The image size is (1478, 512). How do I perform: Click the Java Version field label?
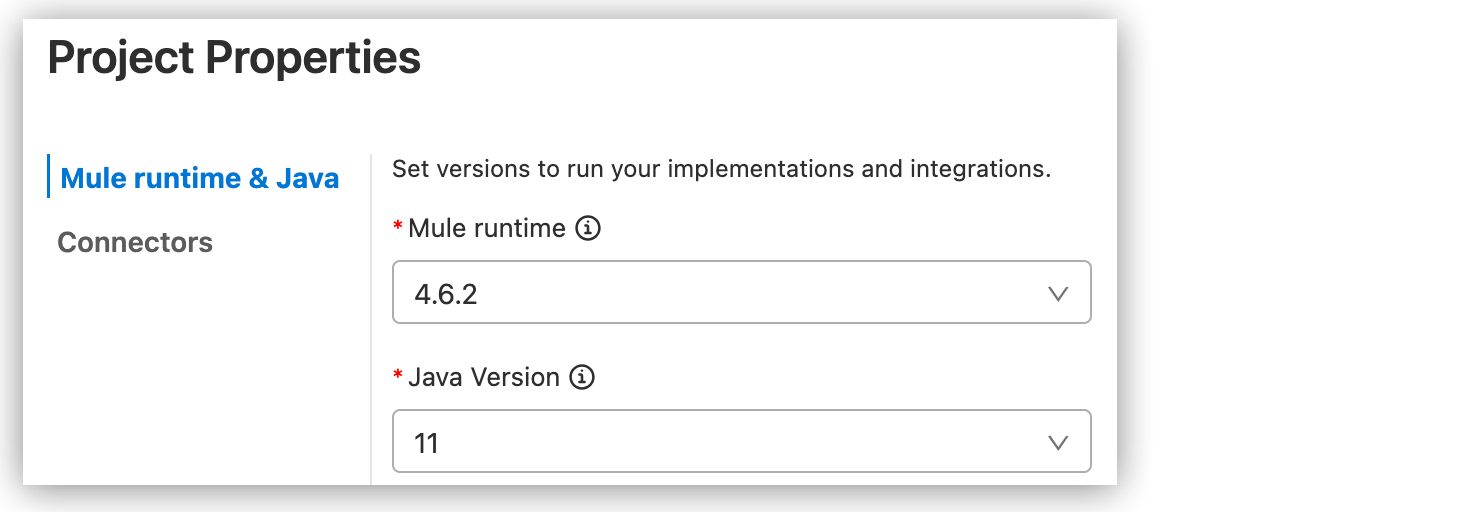pos(484,377)
